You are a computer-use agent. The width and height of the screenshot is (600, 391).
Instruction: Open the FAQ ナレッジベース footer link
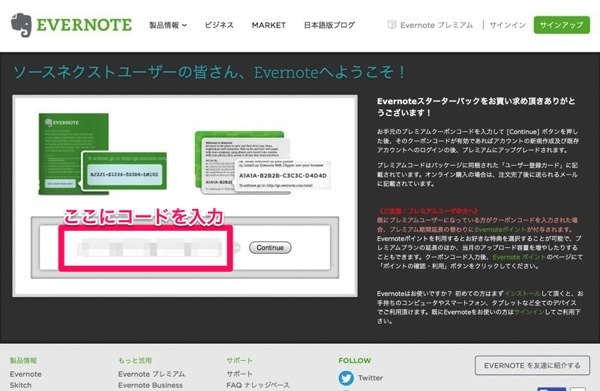(258, 385)
